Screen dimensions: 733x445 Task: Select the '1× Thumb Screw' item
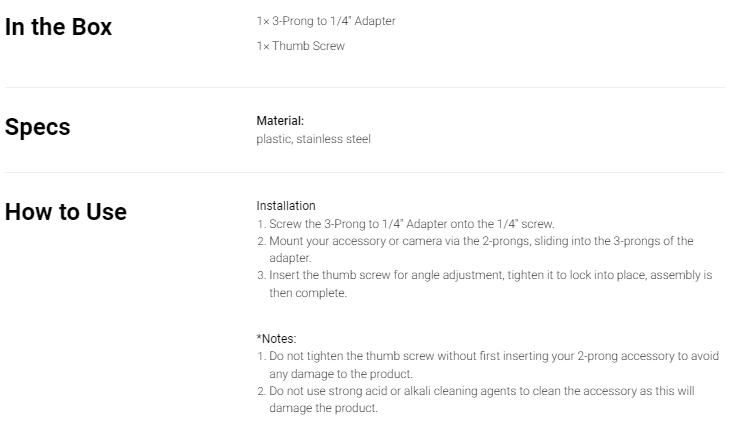click(301, 46)
